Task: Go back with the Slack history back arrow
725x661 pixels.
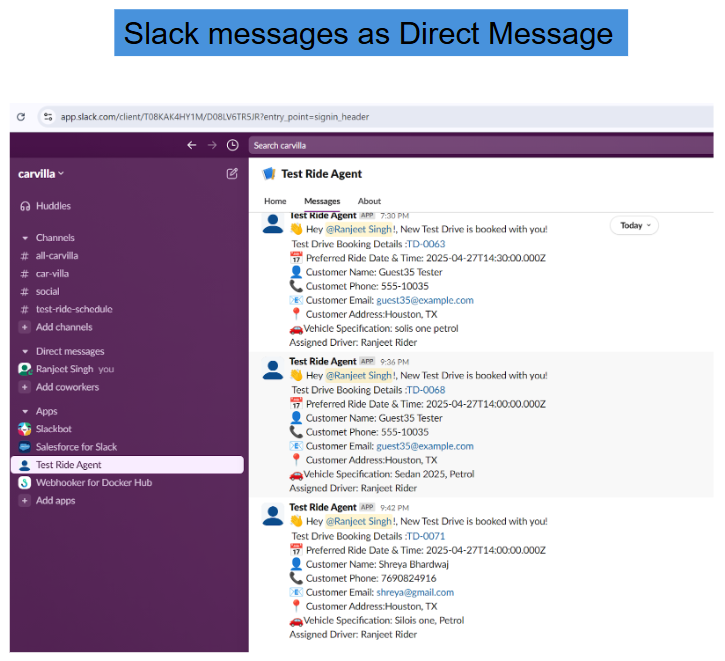Action: pos(192,145)
